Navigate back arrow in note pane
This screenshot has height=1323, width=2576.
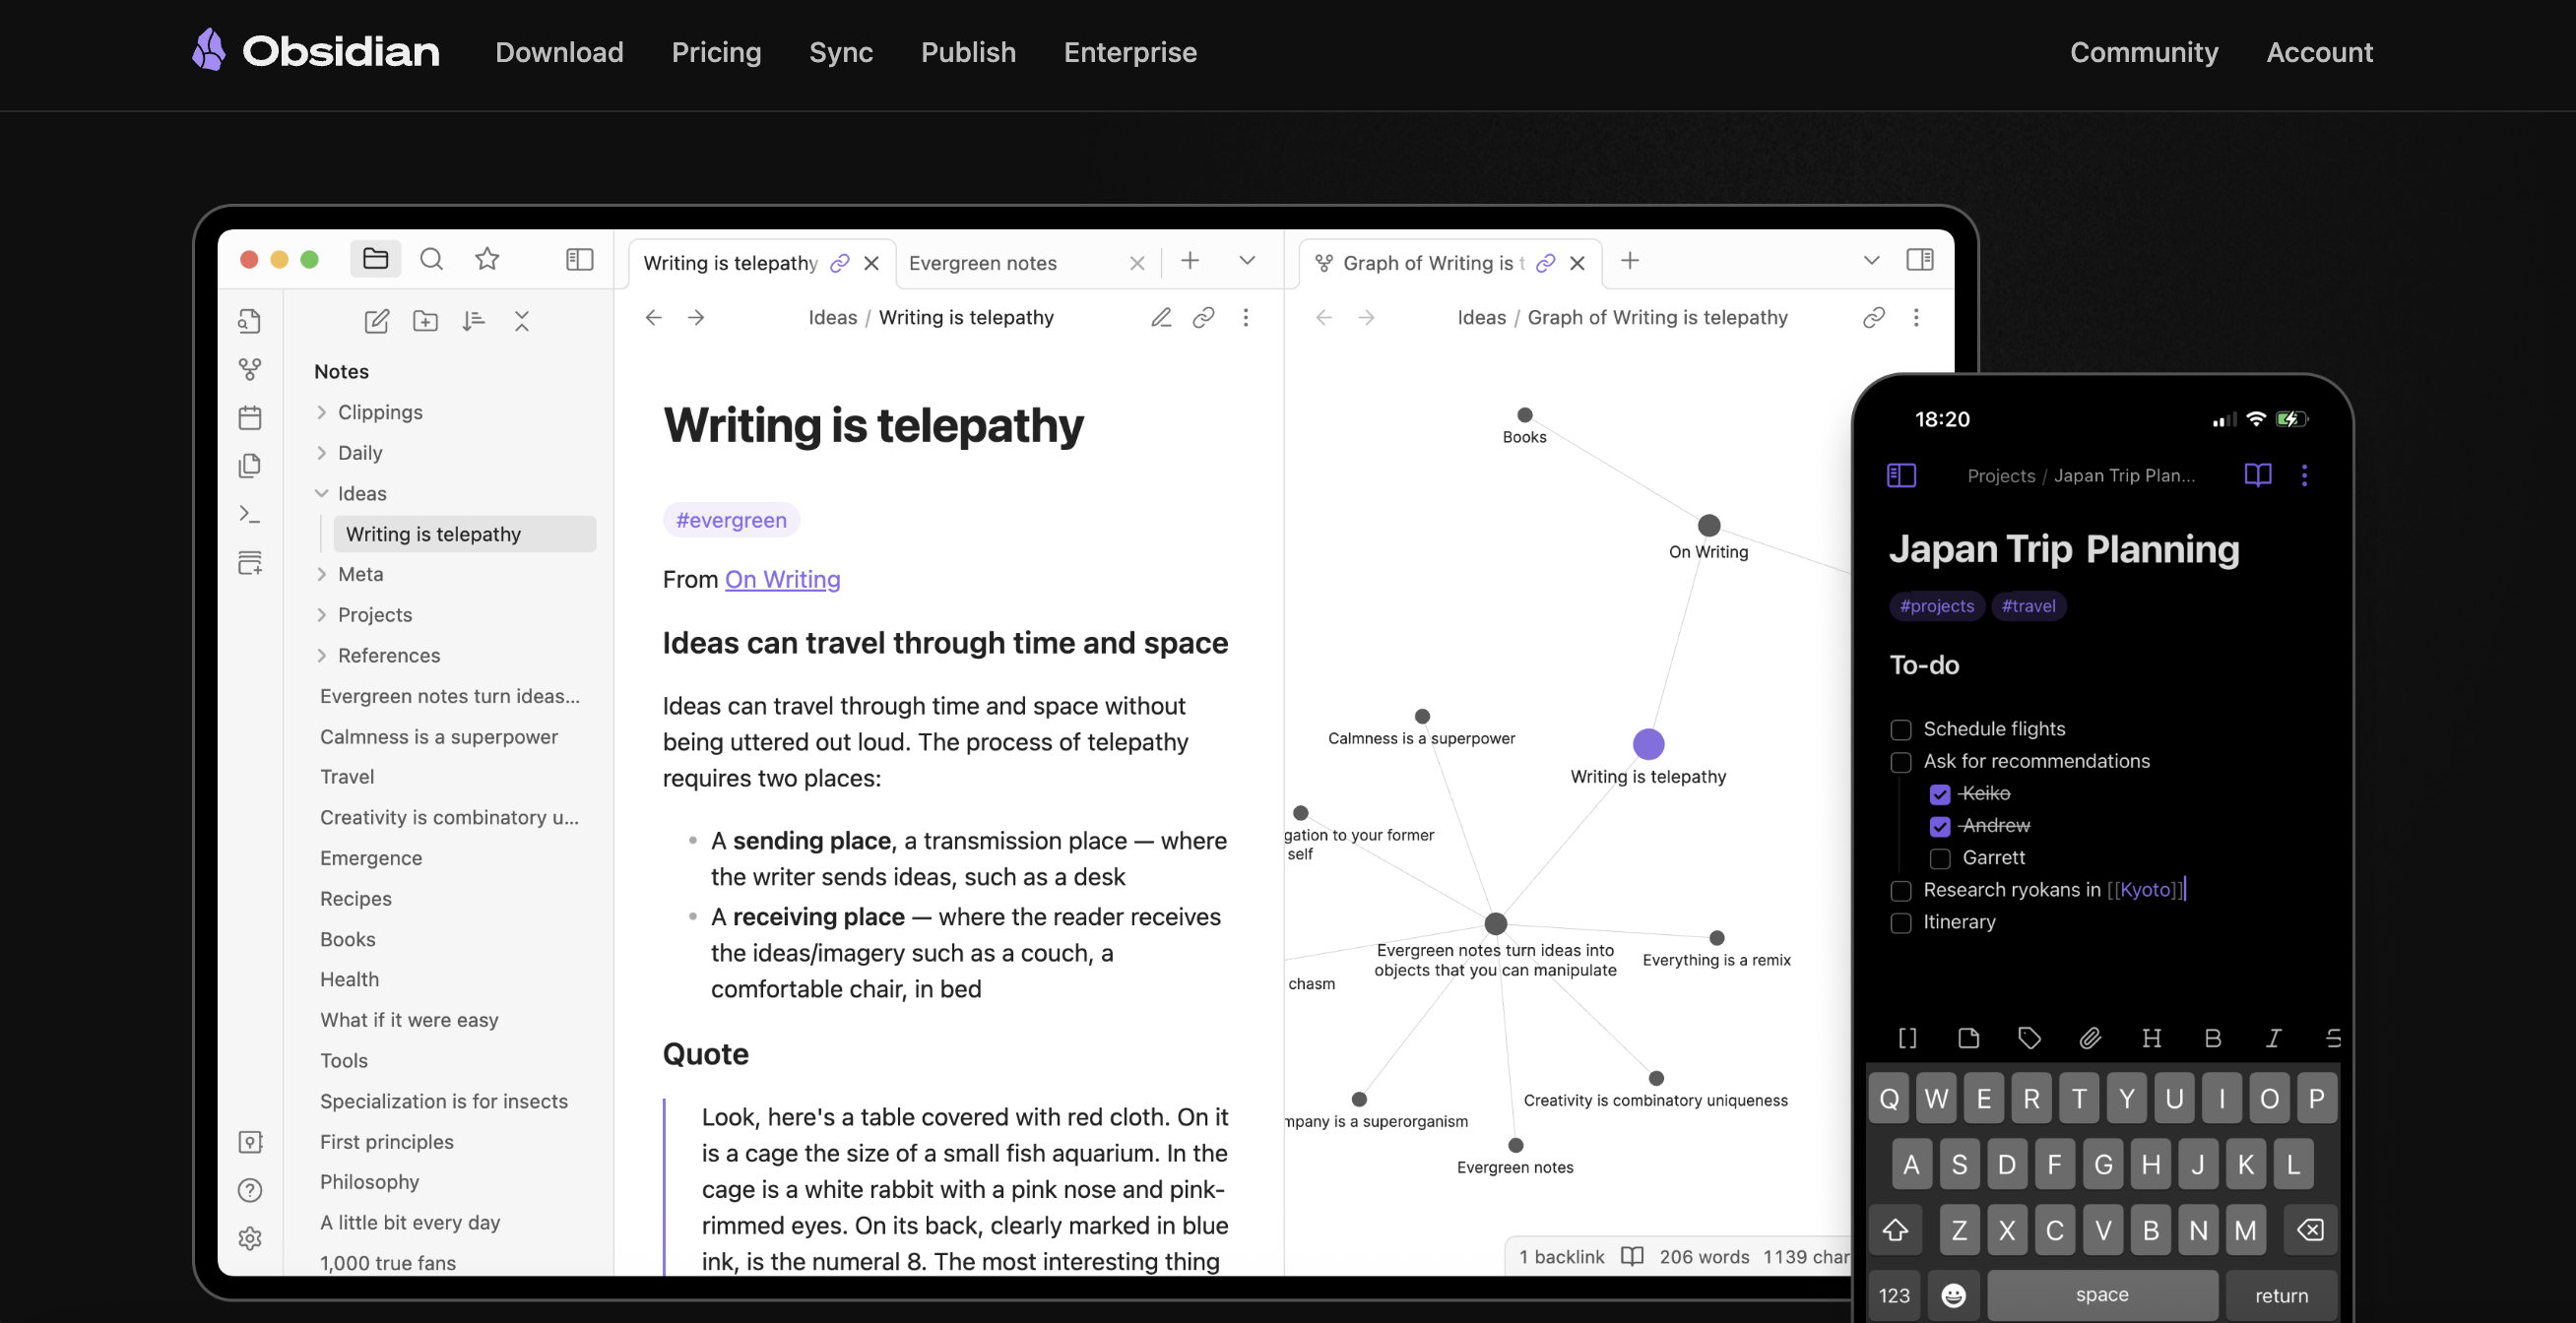pos(653,317)
